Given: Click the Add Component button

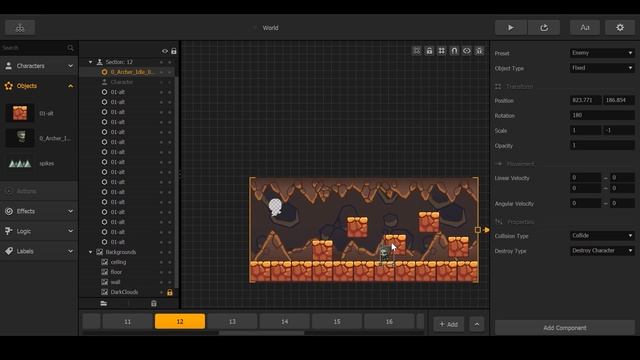Looking at the screenshot, I should coord(564,328).
